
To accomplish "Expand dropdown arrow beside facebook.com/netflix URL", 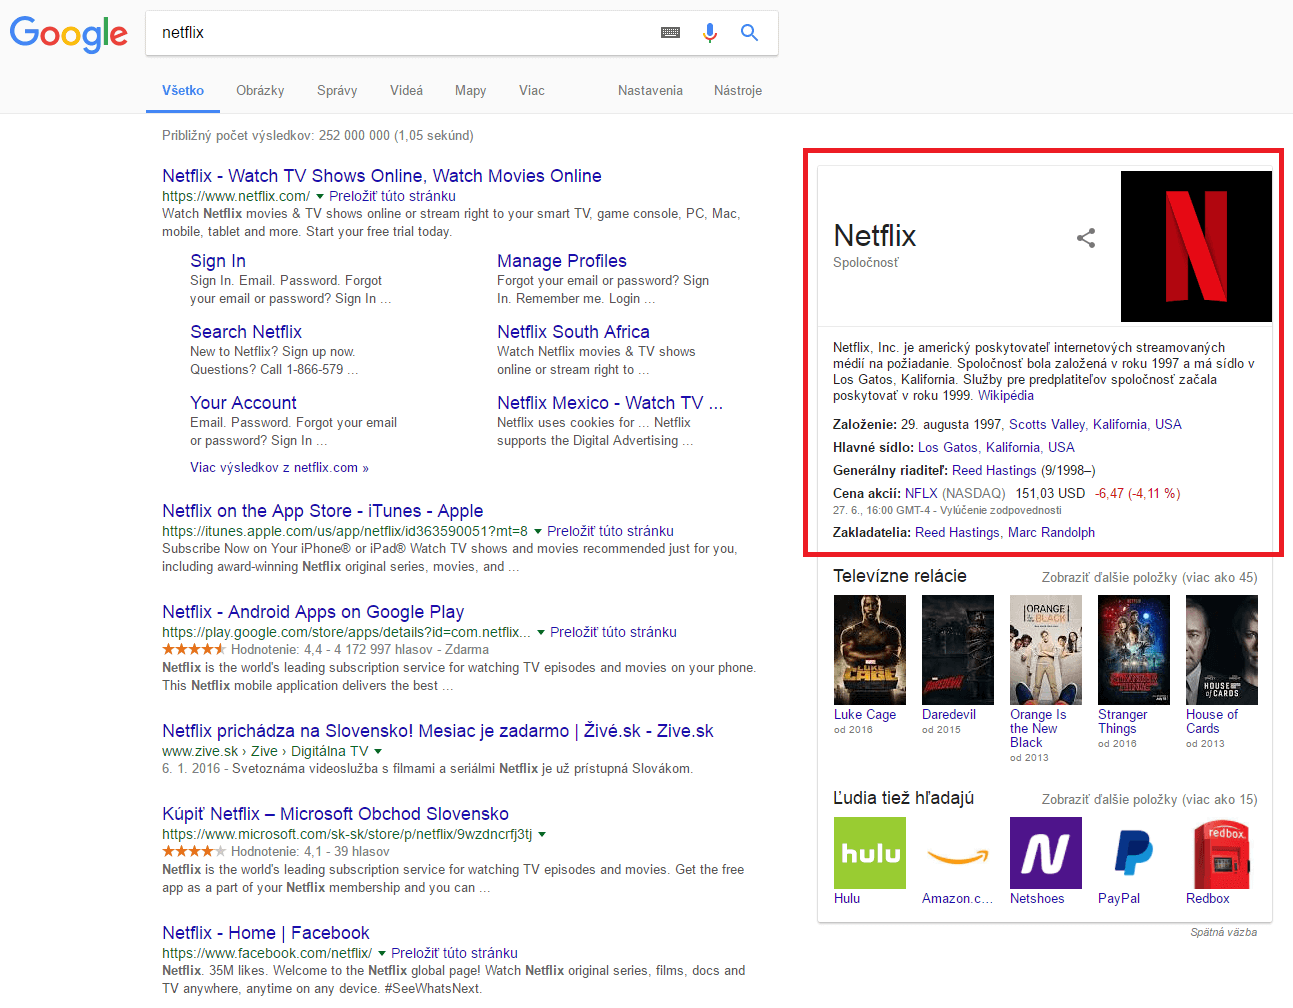I will coord(382,954).
